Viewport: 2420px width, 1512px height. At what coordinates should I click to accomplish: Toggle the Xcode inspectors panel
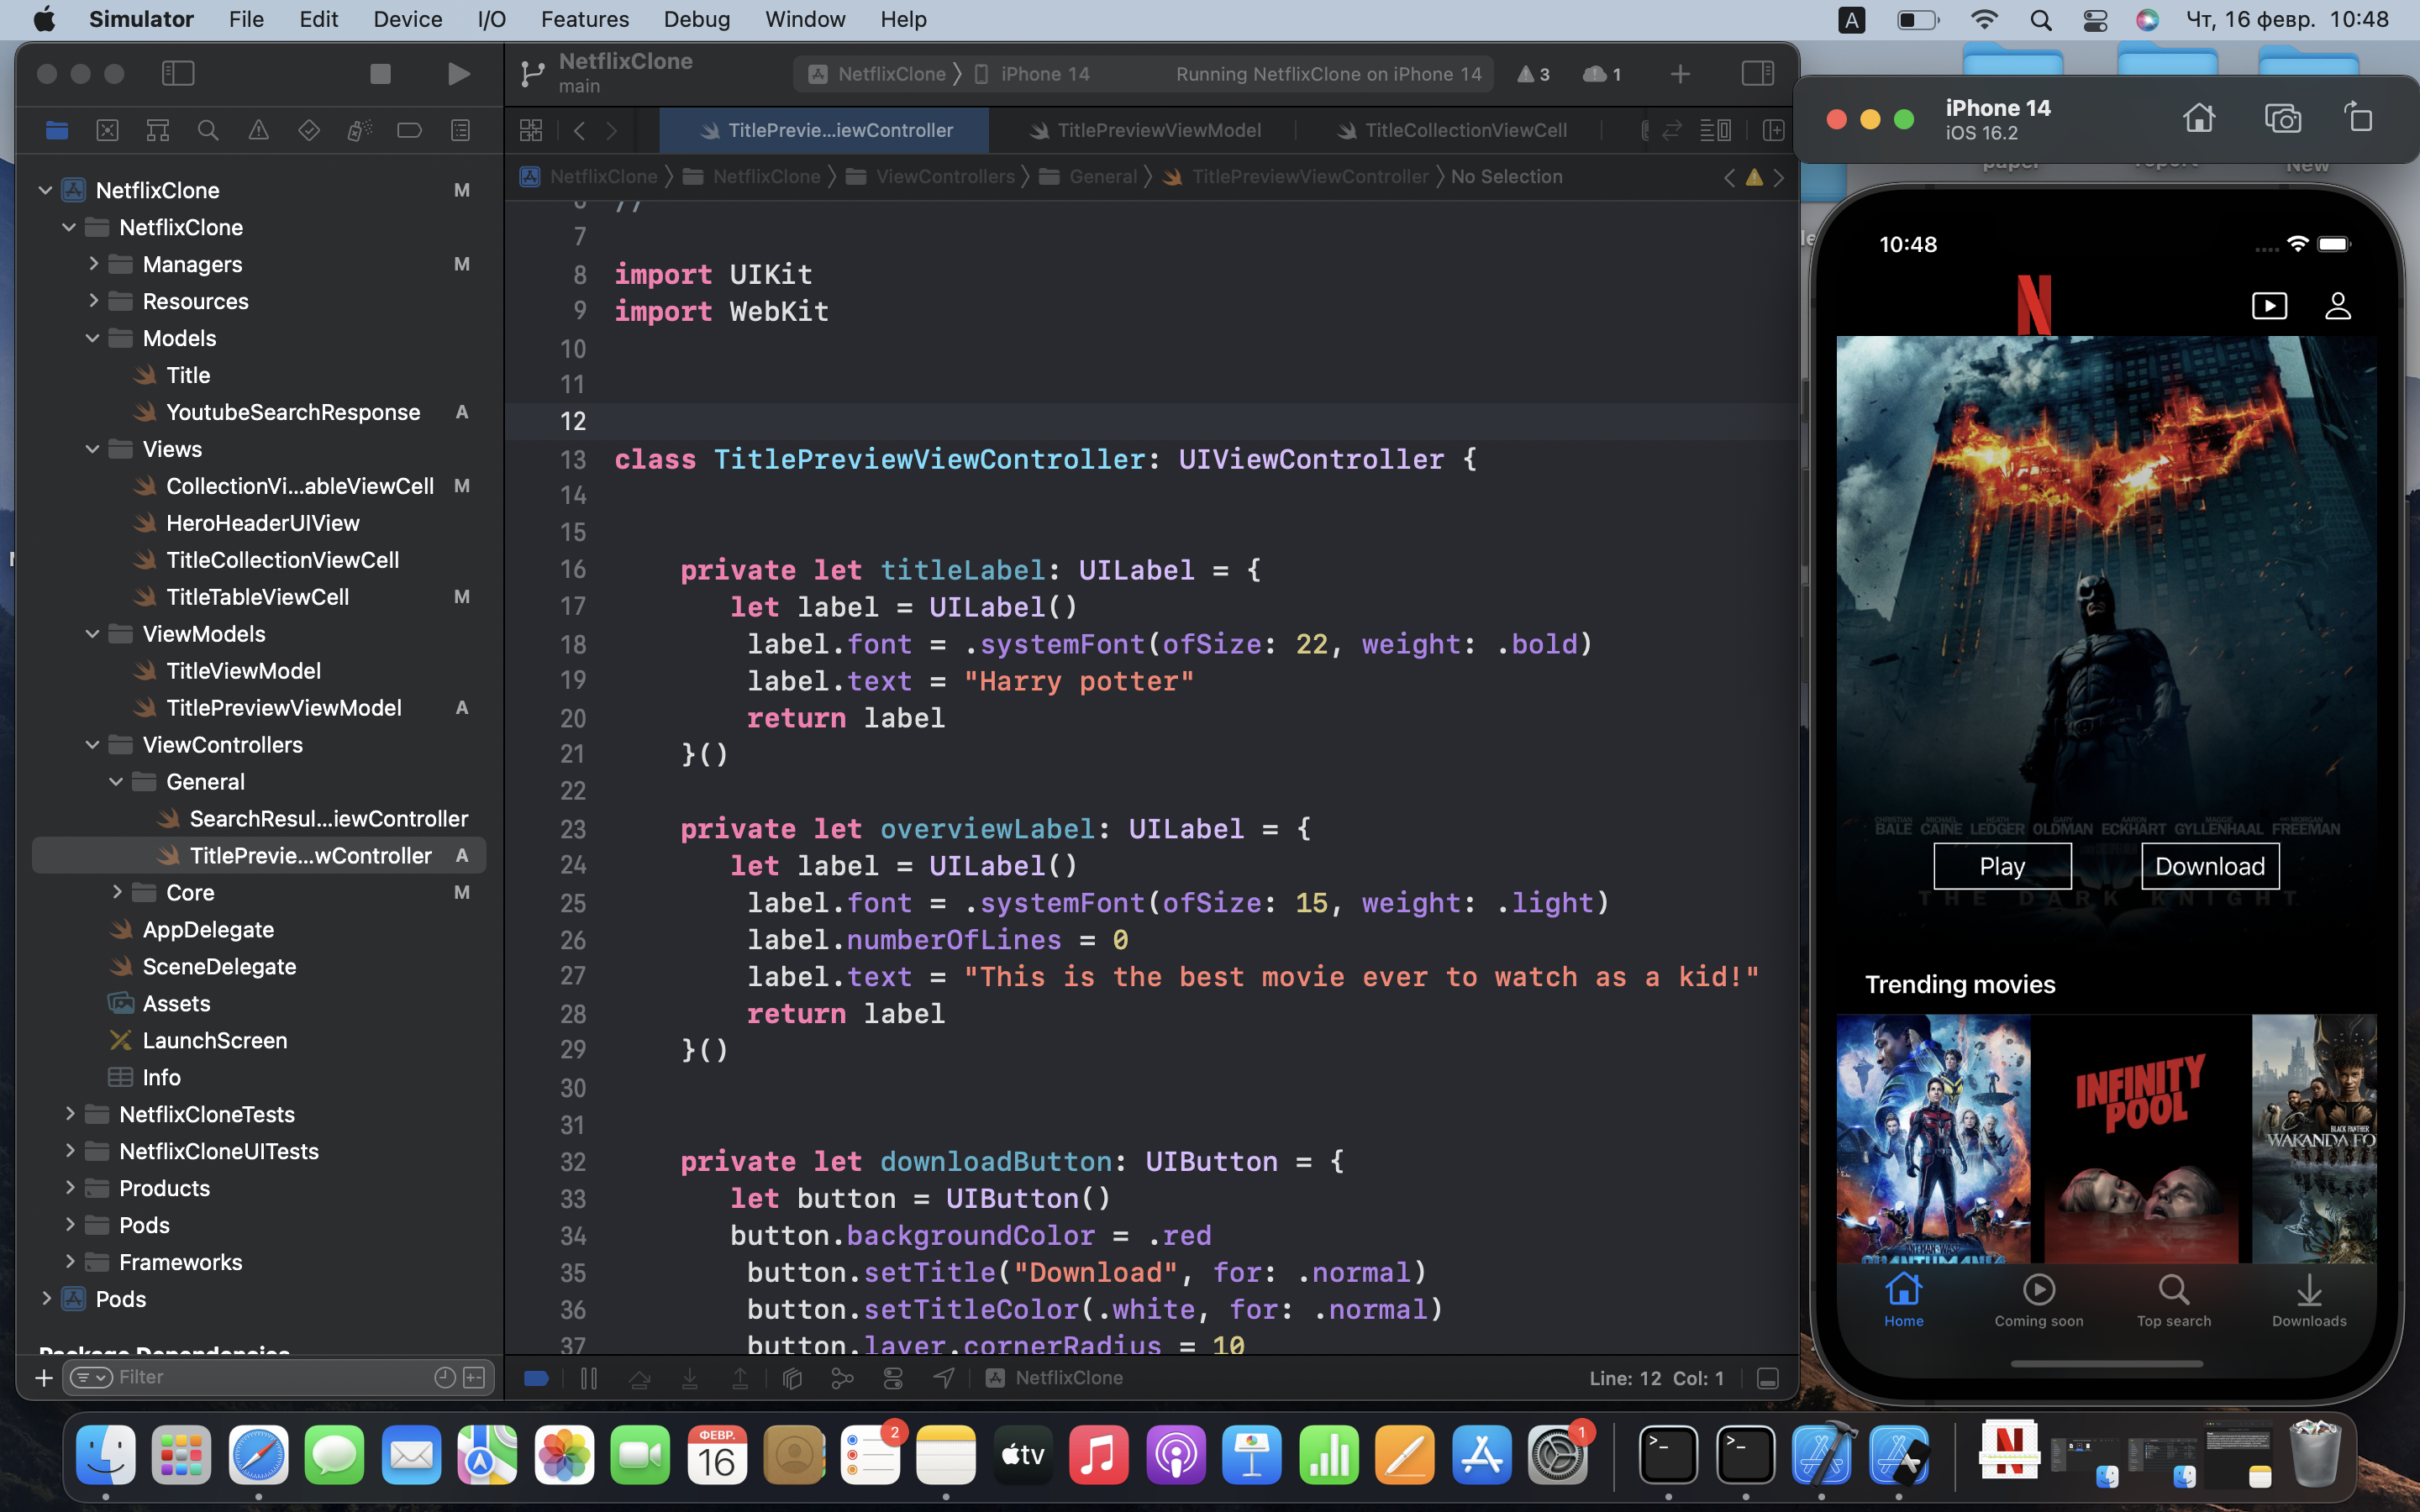pyautogui.click(x=1757, y=73)
